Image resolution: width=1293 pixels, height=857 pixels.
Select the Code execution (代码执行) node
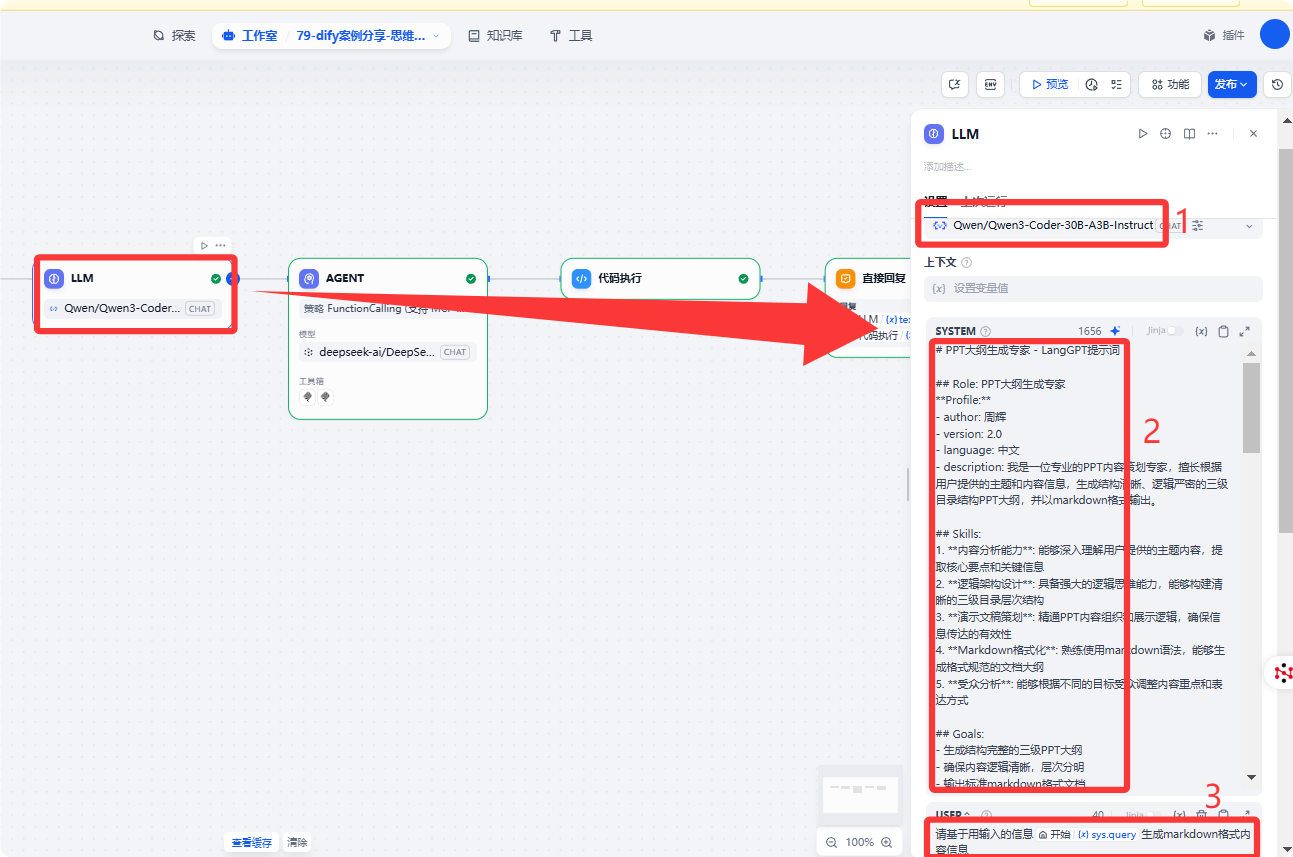pos(660,279)
